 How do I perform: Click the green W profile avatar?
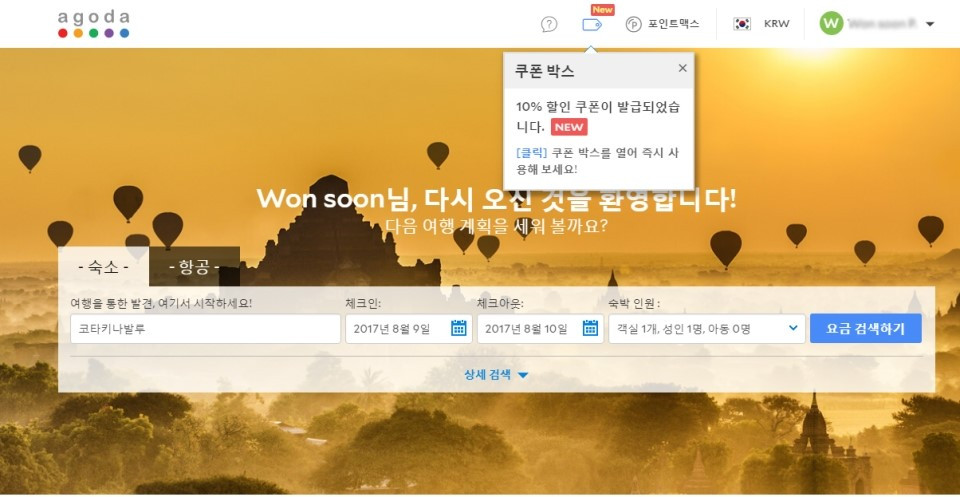point(831,24)
